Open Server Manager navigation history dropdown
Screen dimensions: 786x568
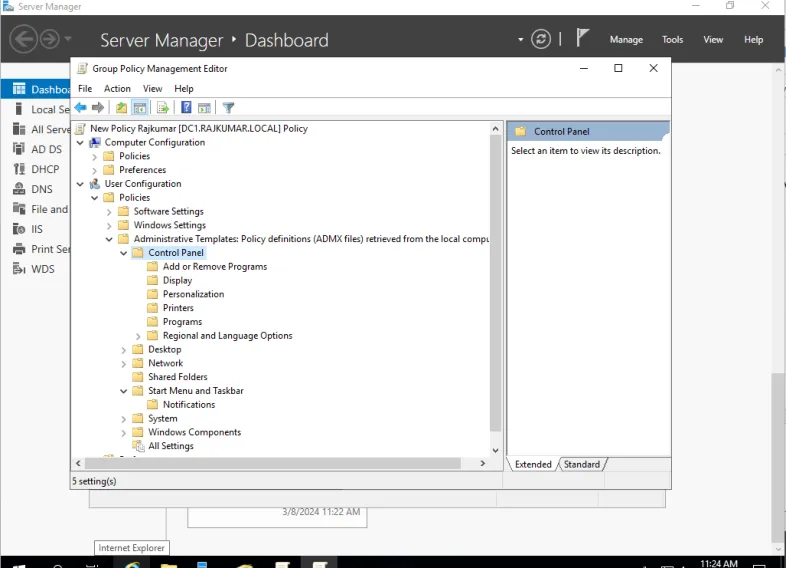[x=68, y=39]
